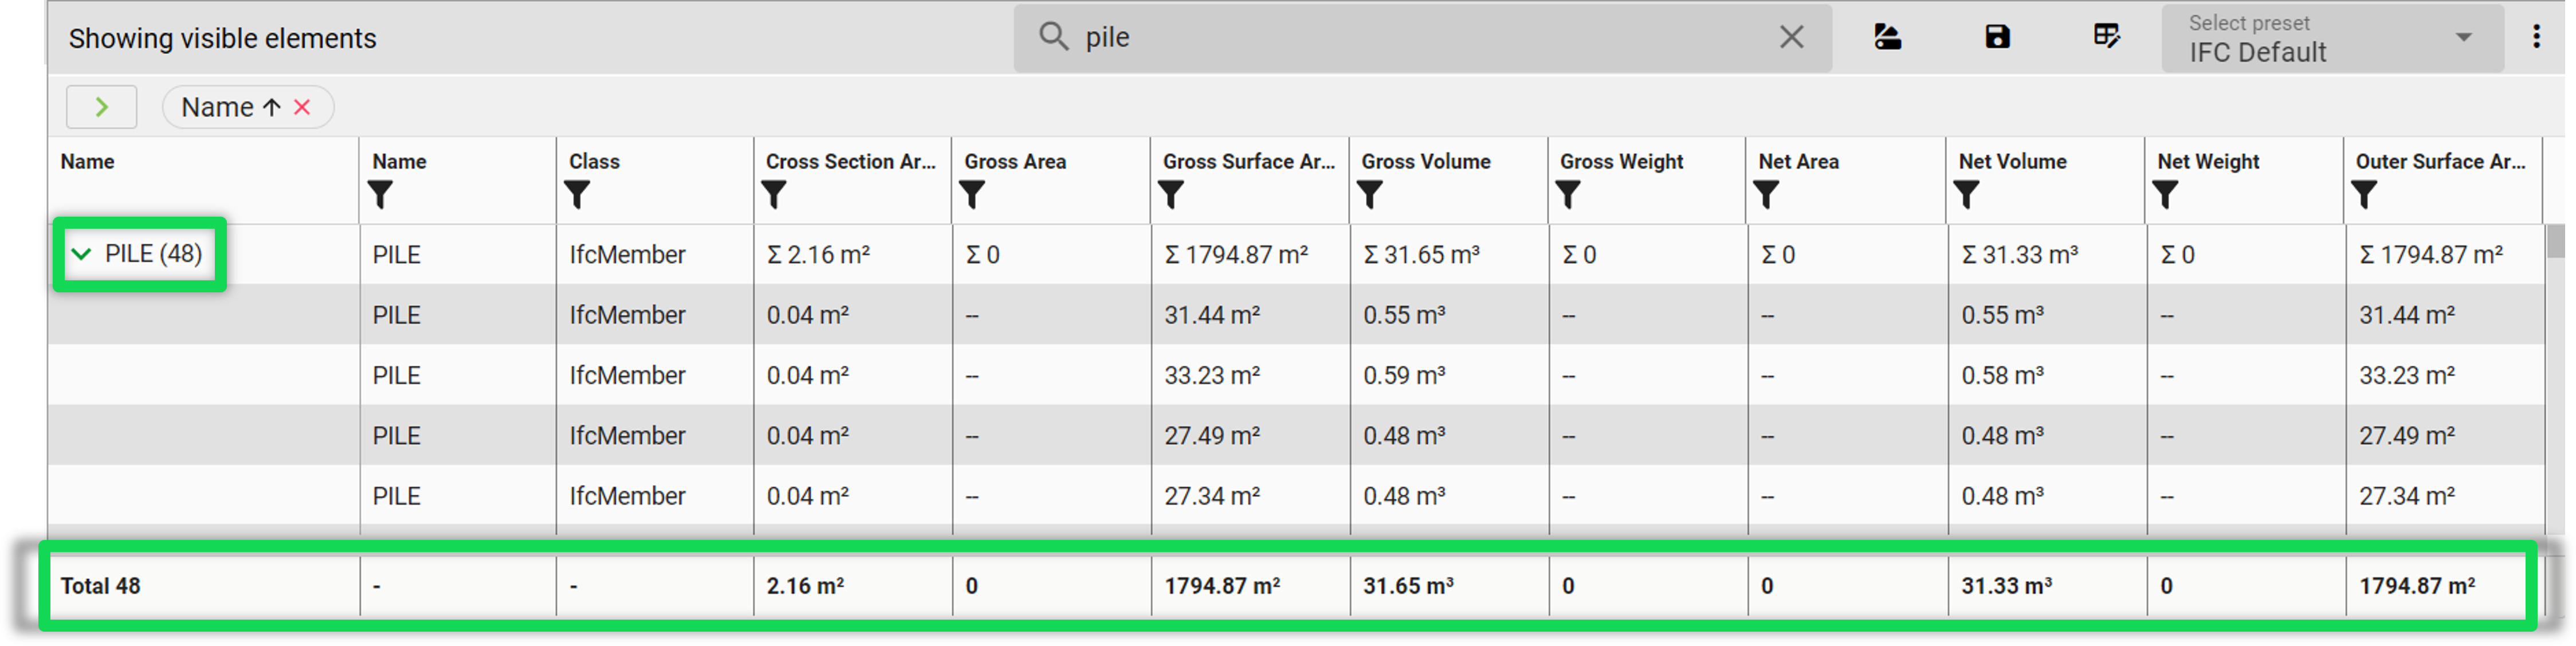Viewport: 2576px width, 646px height.
Task: Click the search magnifier icon
Action: [x=1053, y=37]
